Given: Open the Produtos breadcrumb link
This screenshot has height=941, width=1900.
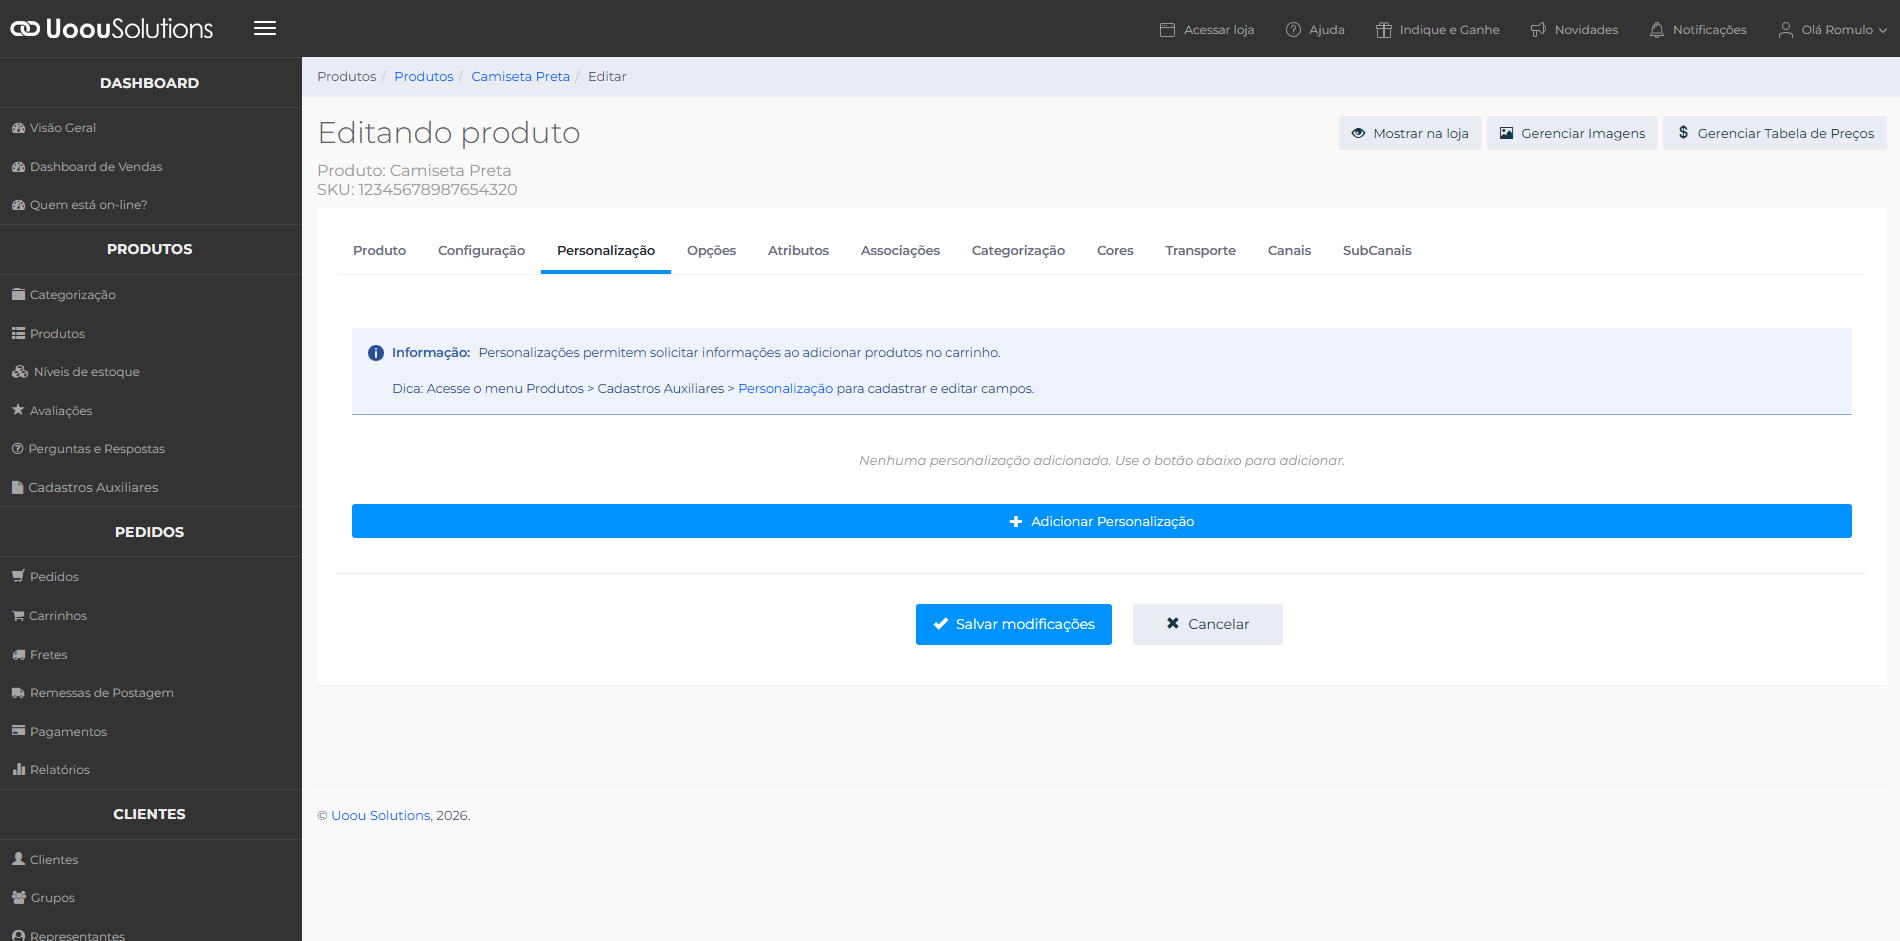Looking at the screenshot, I should [423, 77].
